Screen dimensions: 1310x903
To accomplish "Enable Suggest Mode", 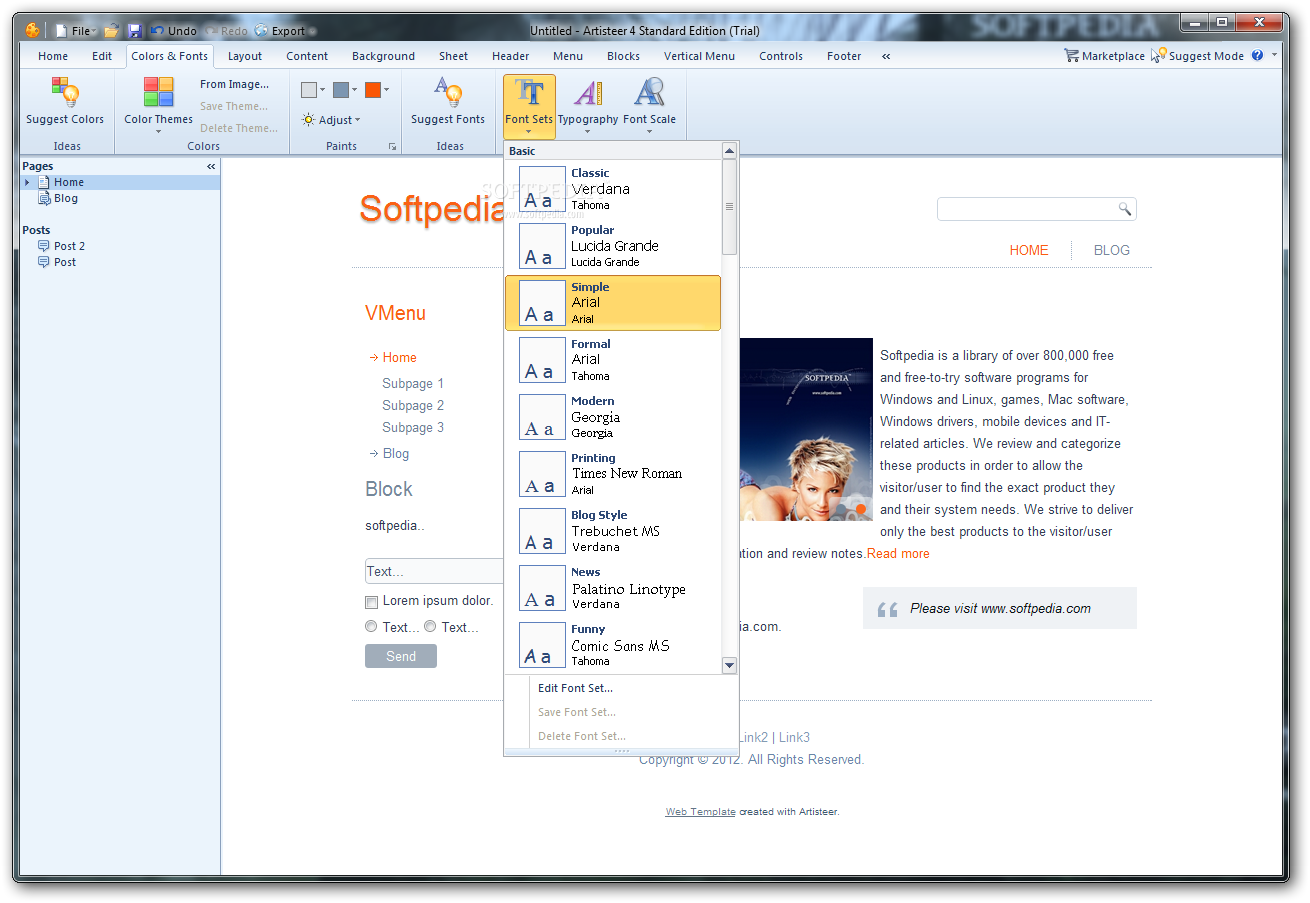I will [1197, 56].
